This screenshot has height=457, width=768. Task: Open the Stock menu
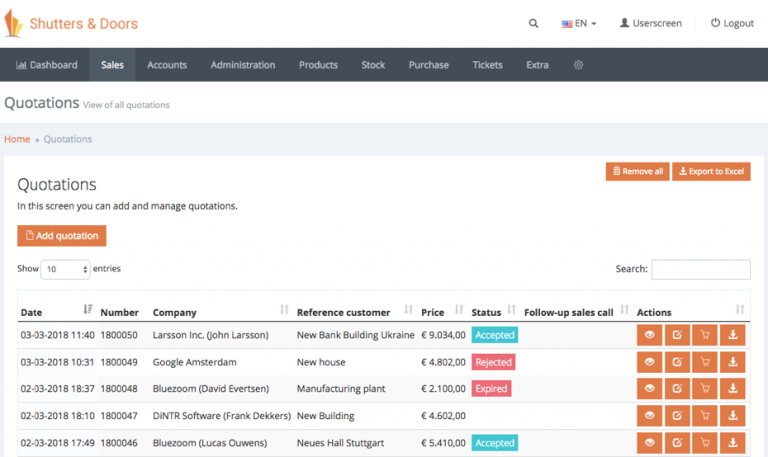[373, 65]
